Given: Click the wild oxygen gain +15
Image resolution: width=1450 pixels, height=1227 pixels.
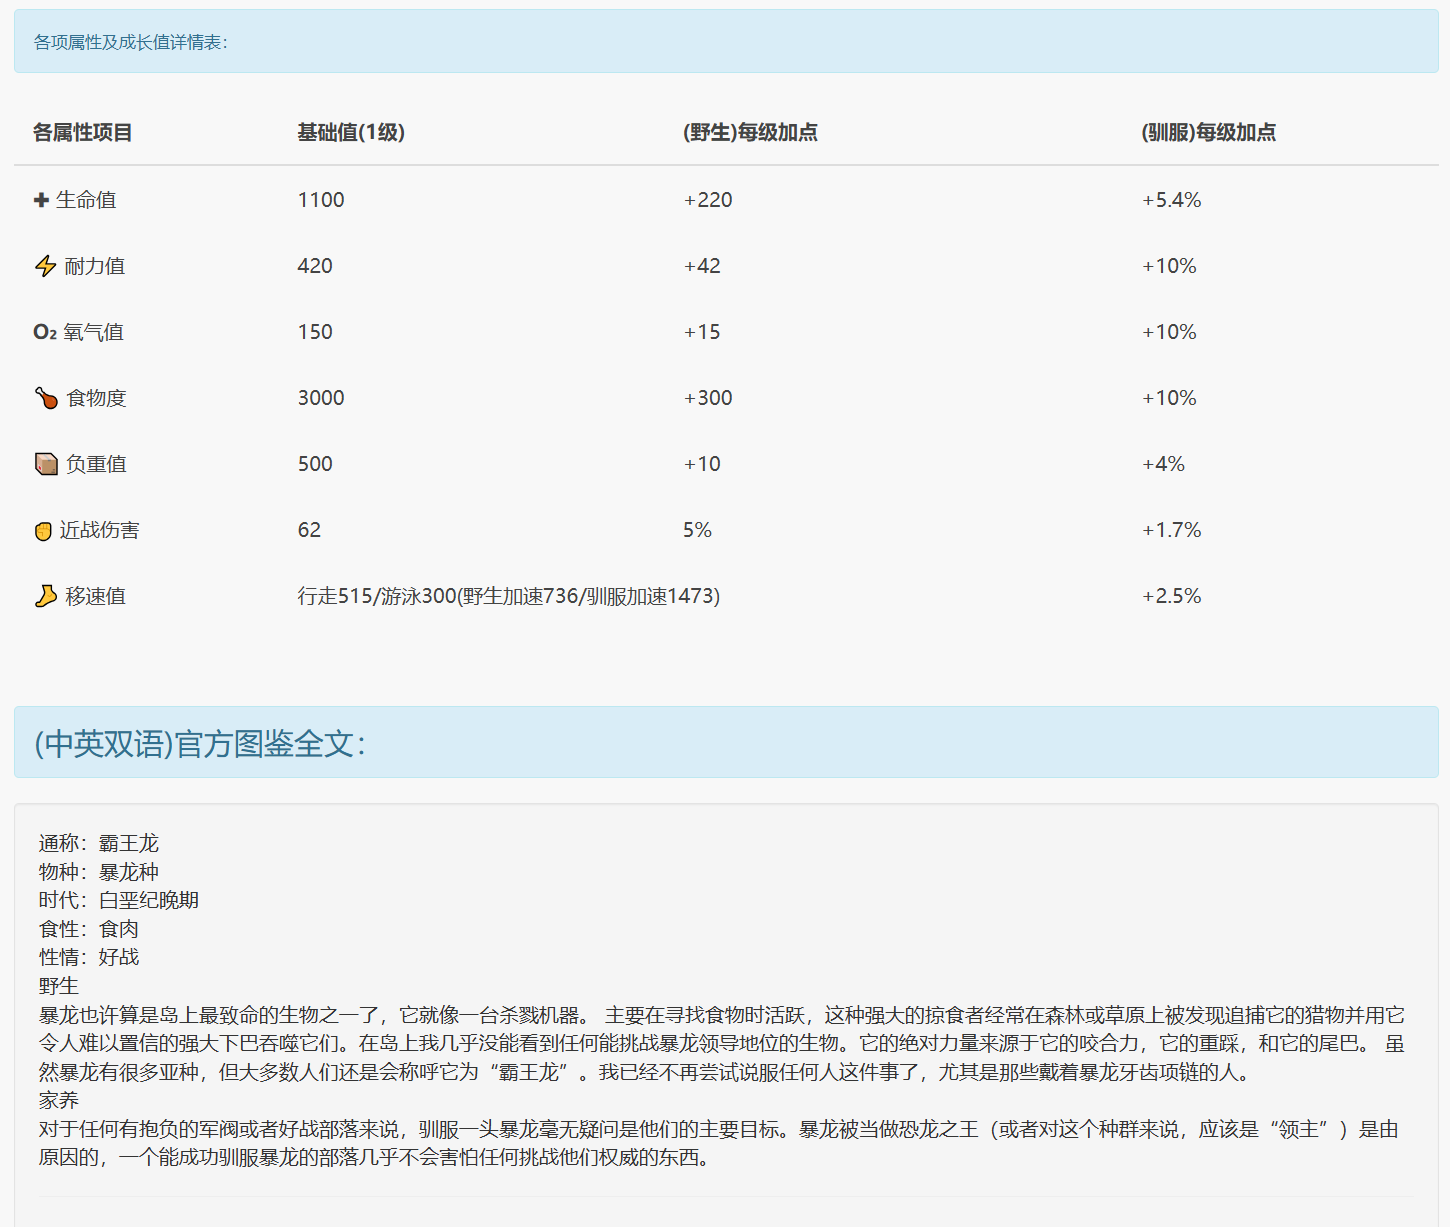Looking at the screenshot, I should click(702, 332).
